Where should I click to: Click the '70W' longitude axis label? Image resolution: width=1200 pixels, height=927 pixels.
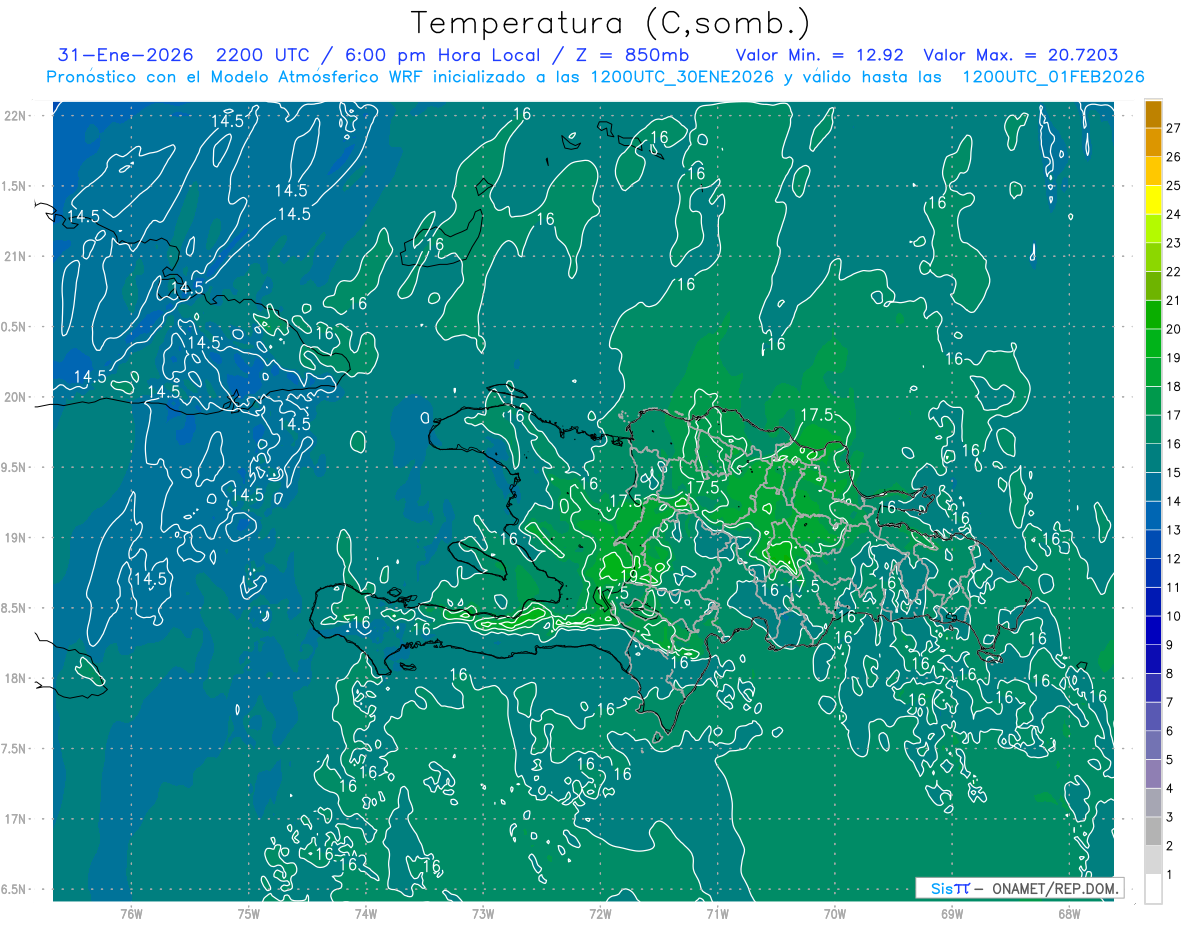coord(835,913)
